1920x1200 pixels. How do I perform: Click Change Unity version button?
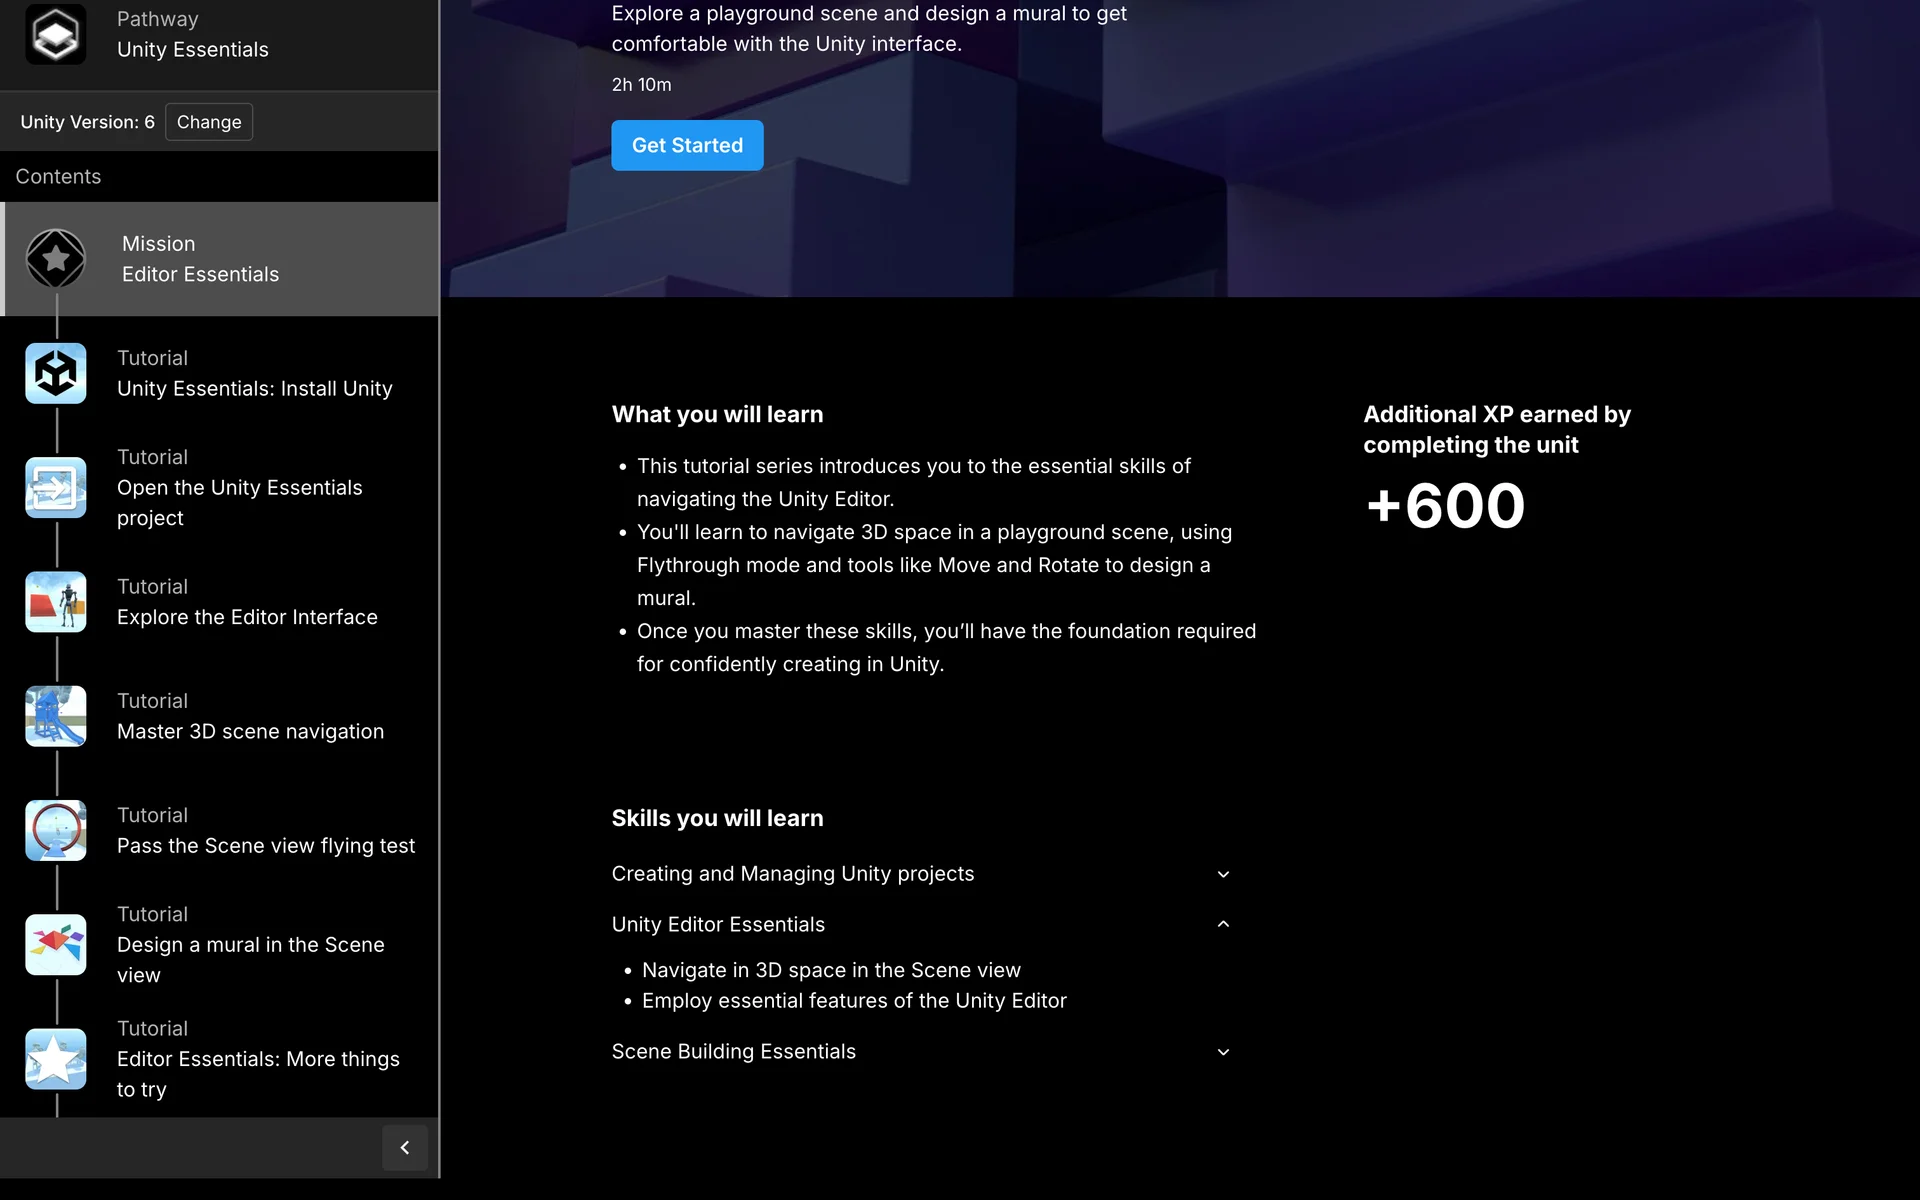click(x=208, y=122)
